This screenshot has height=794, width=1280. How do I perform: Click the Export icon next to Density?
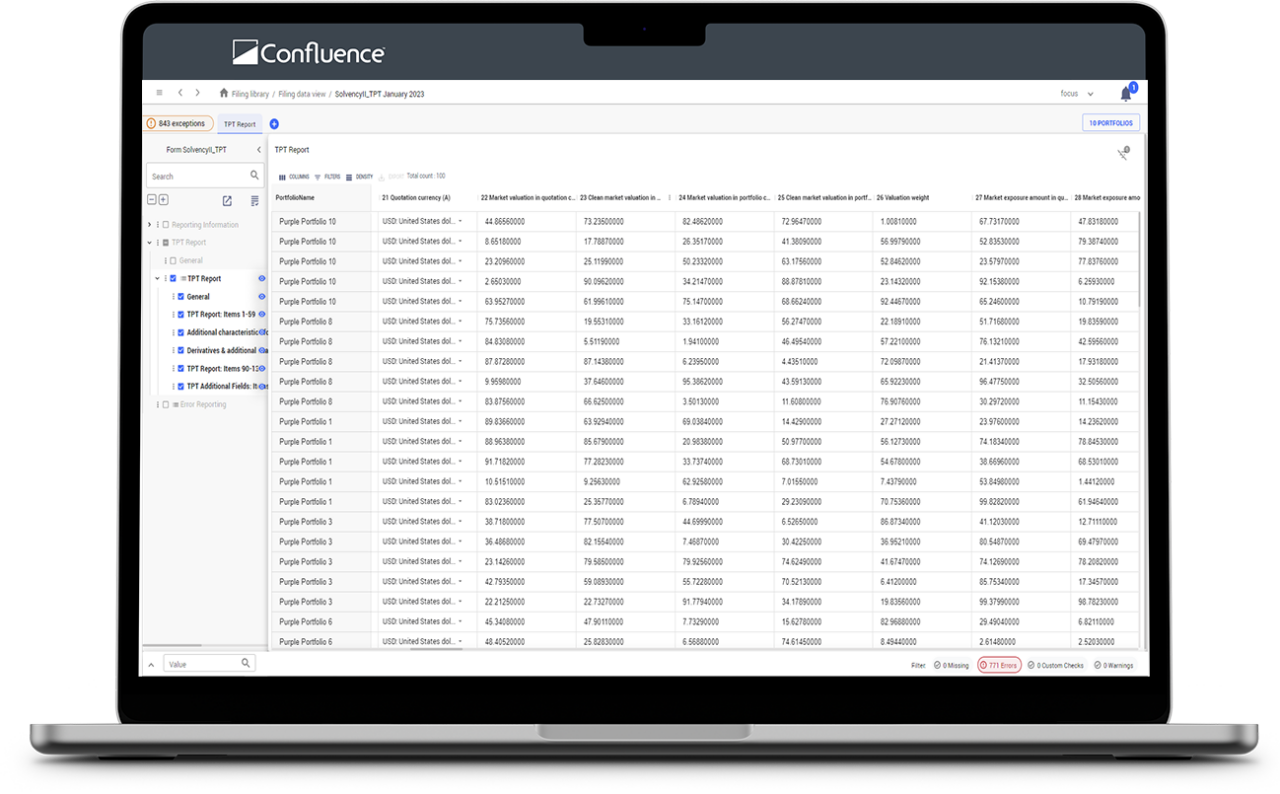pyautogui.click(x=381, y=176)
